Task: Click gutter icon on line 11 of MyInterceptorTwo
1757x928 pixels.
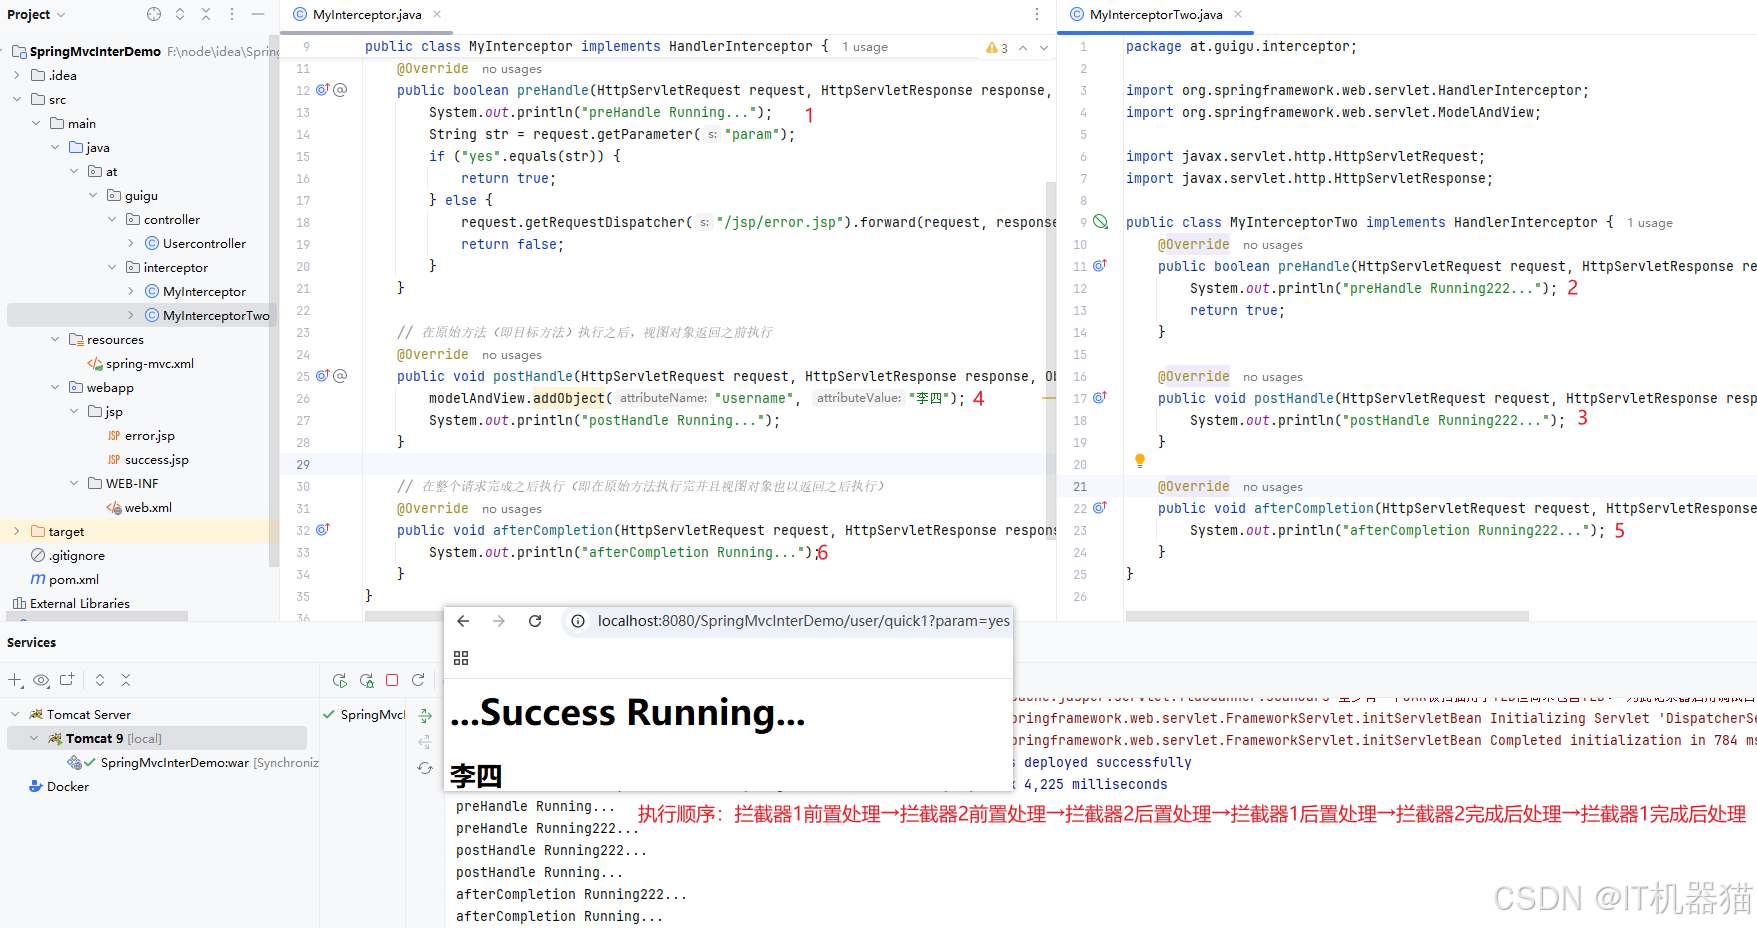Action: [x=1100, y=265]
